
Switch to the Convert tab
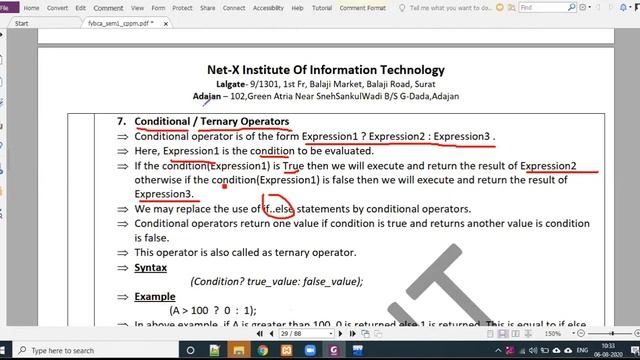click(57, 8)
